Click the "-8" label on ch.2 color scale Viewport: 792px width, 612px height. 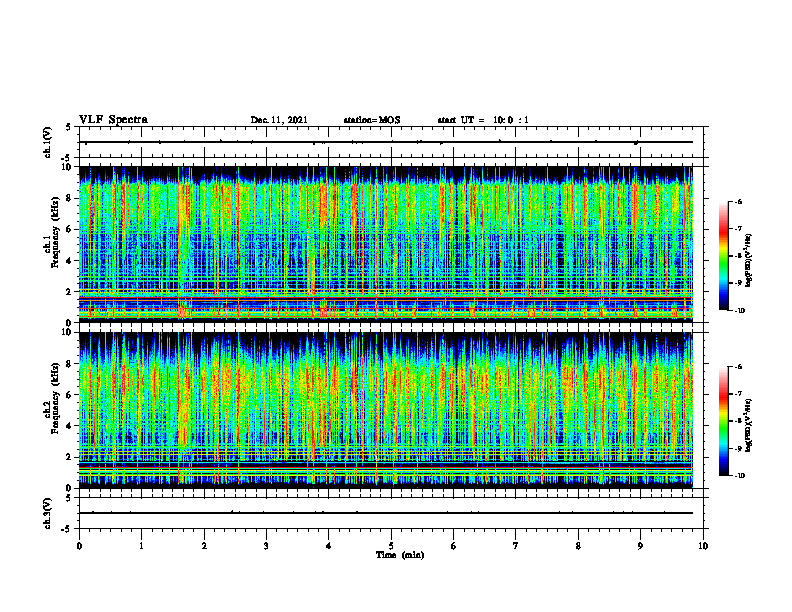pyautogui.click(x=738, y=421)
